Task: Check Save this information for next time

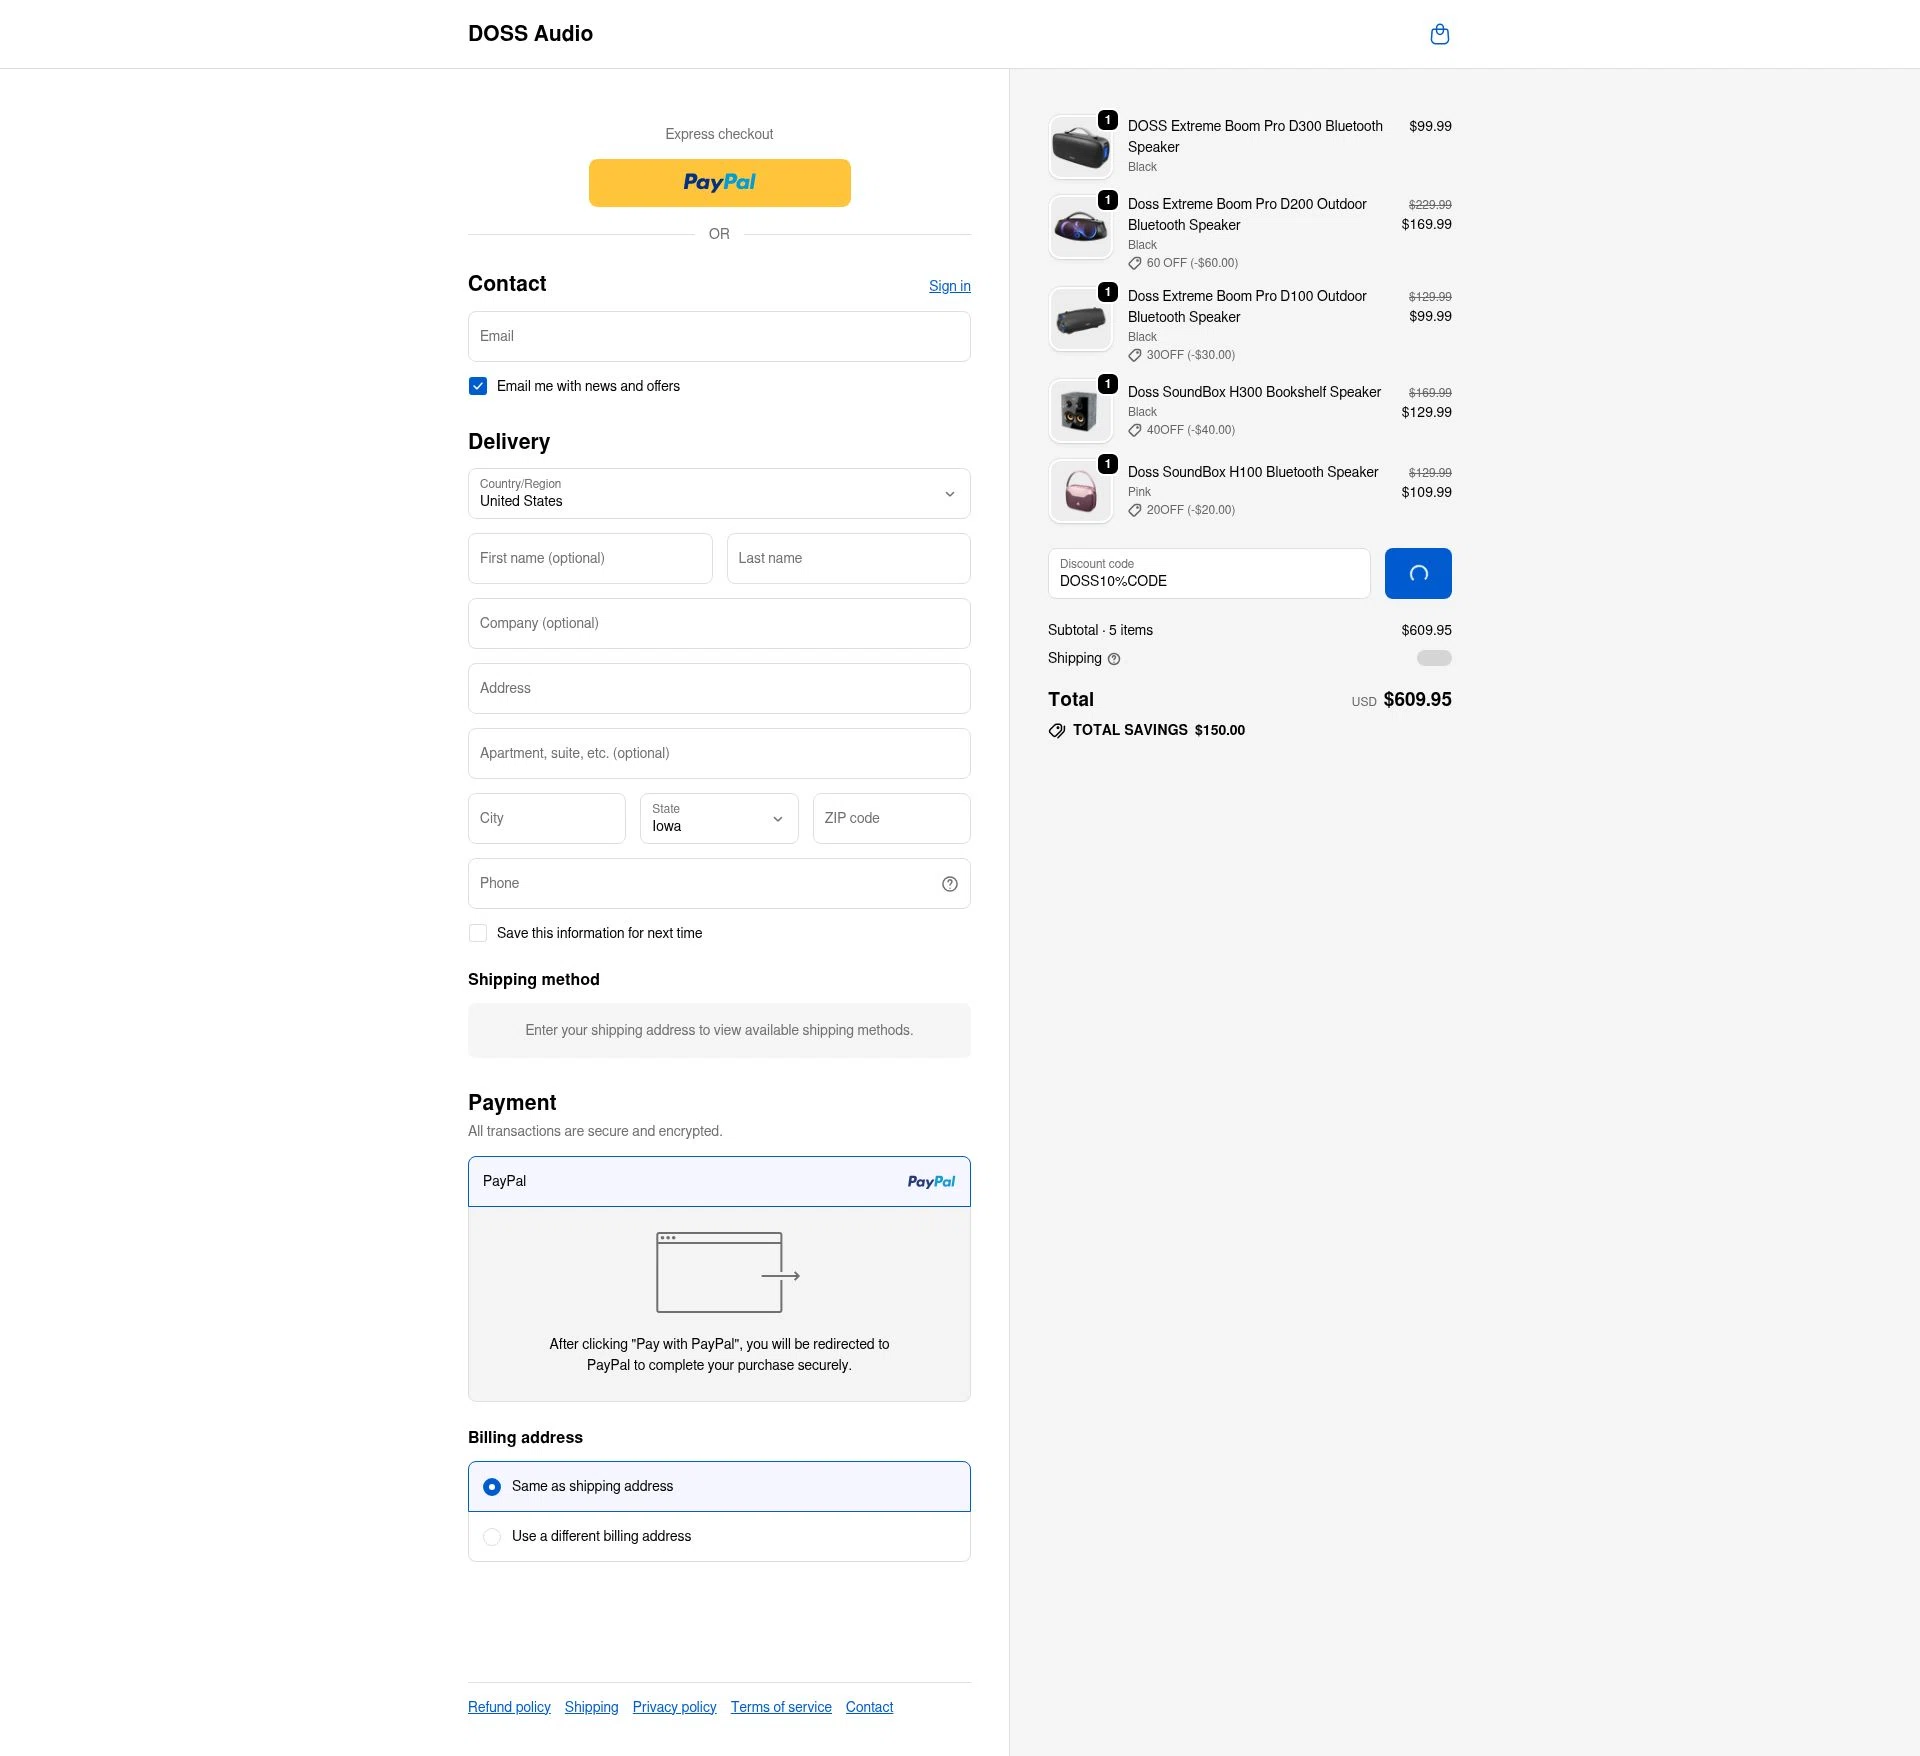Action: [x=478, y=932]
